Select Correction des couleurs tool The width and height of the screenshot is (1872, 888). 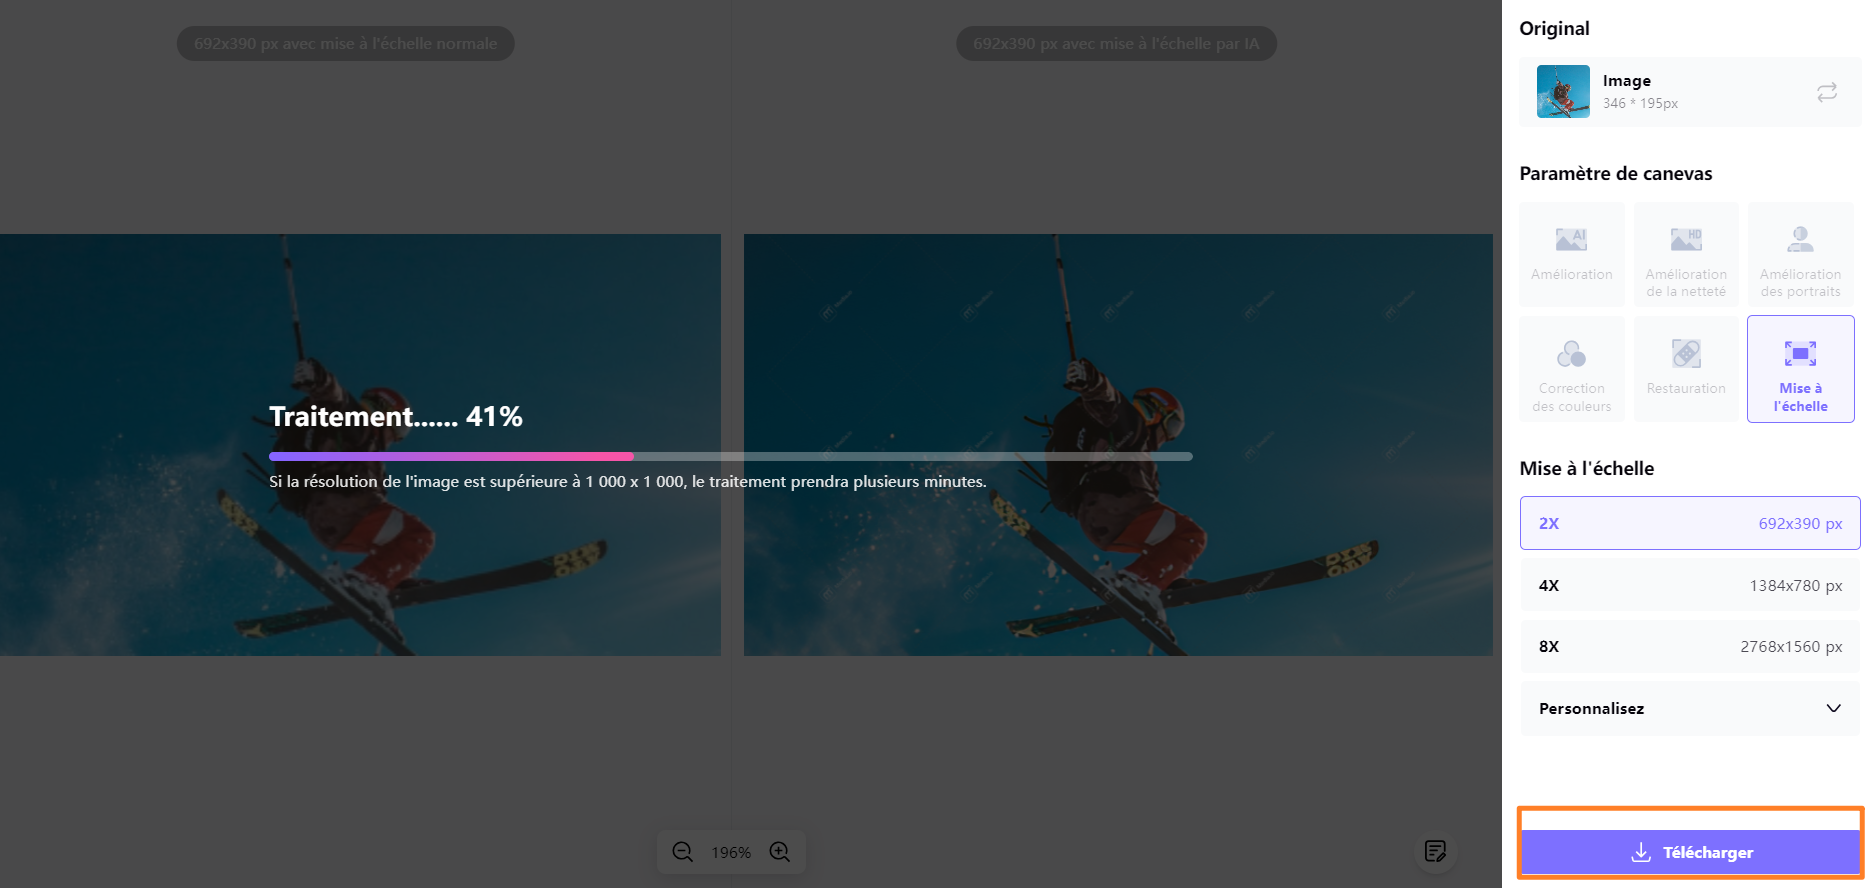[1571, 369]
